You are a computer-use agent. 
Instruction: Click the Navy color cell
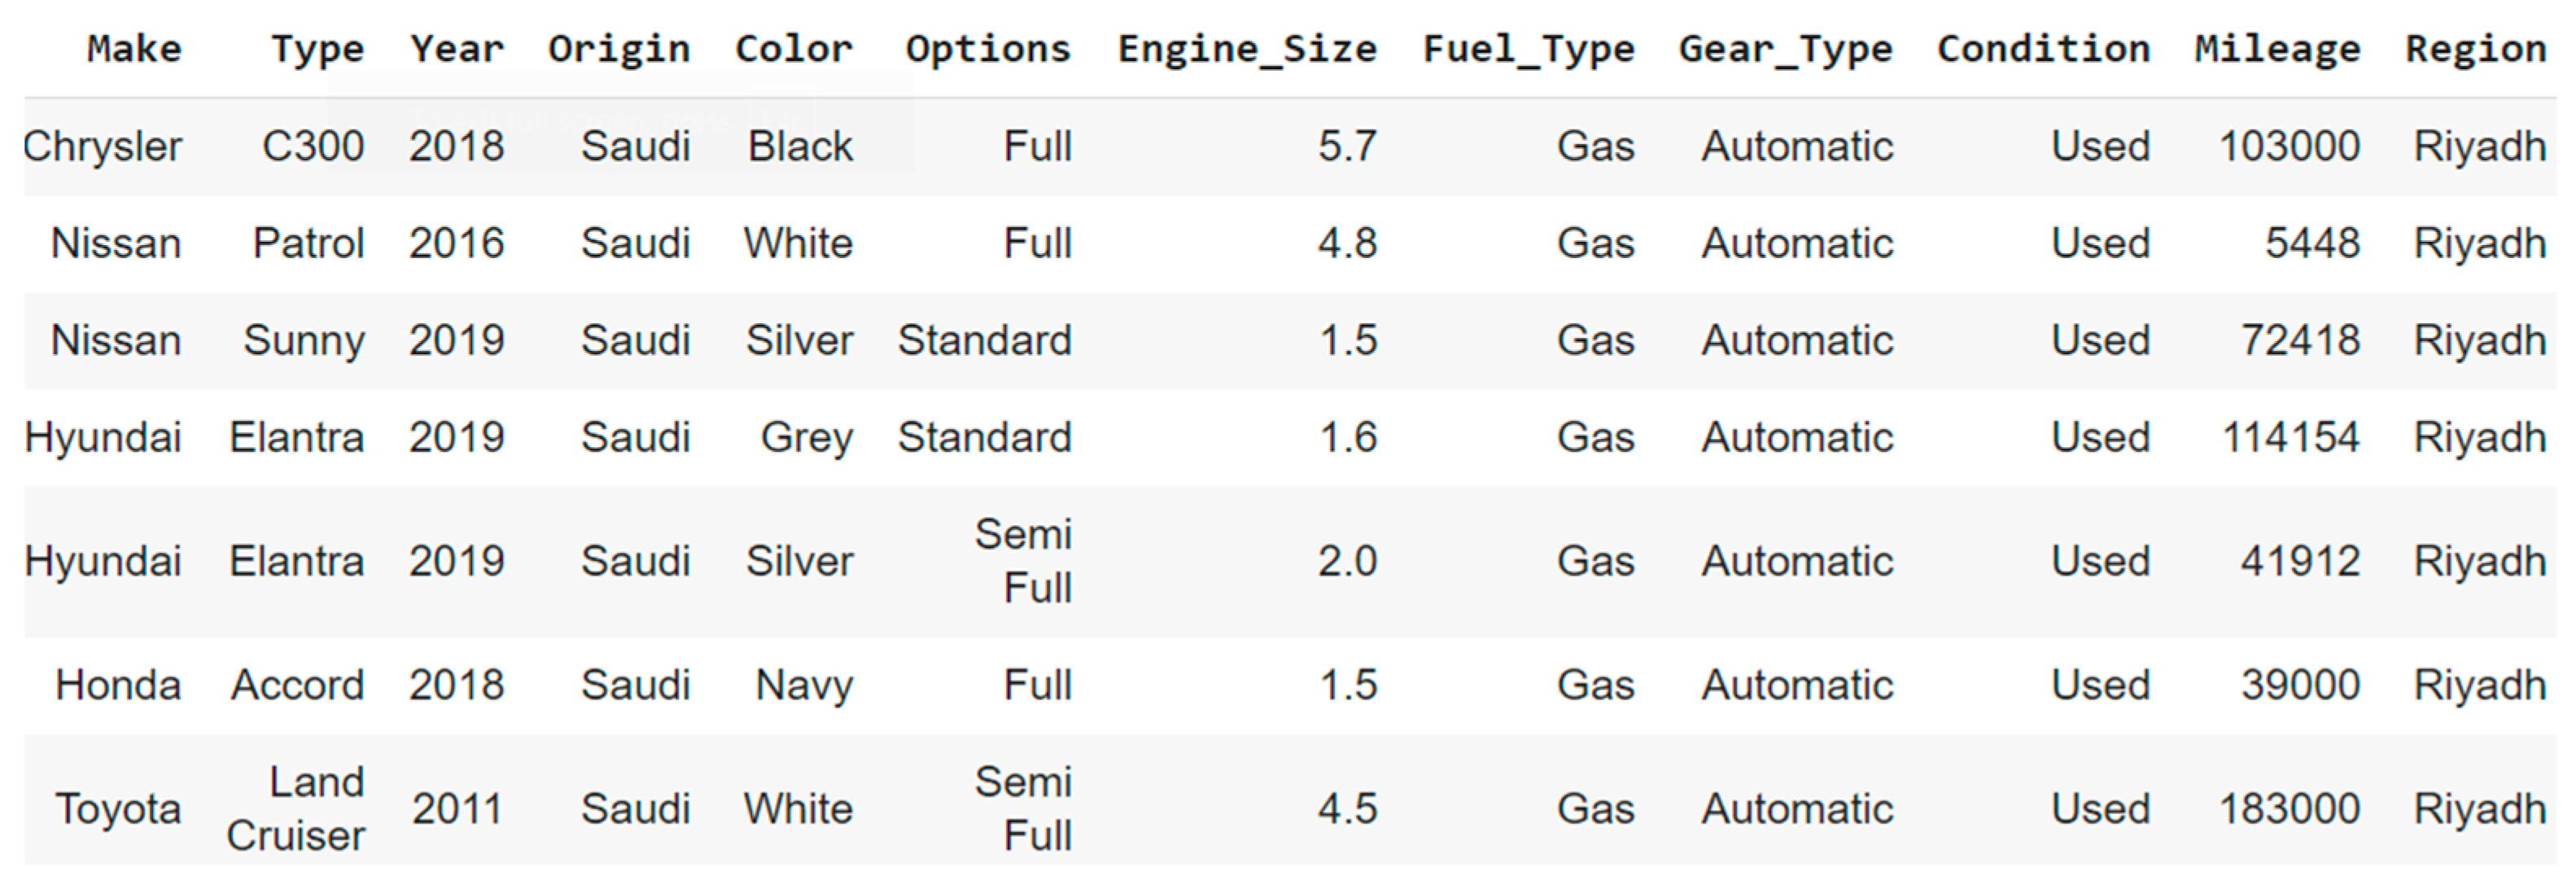(x=804, y=686)
